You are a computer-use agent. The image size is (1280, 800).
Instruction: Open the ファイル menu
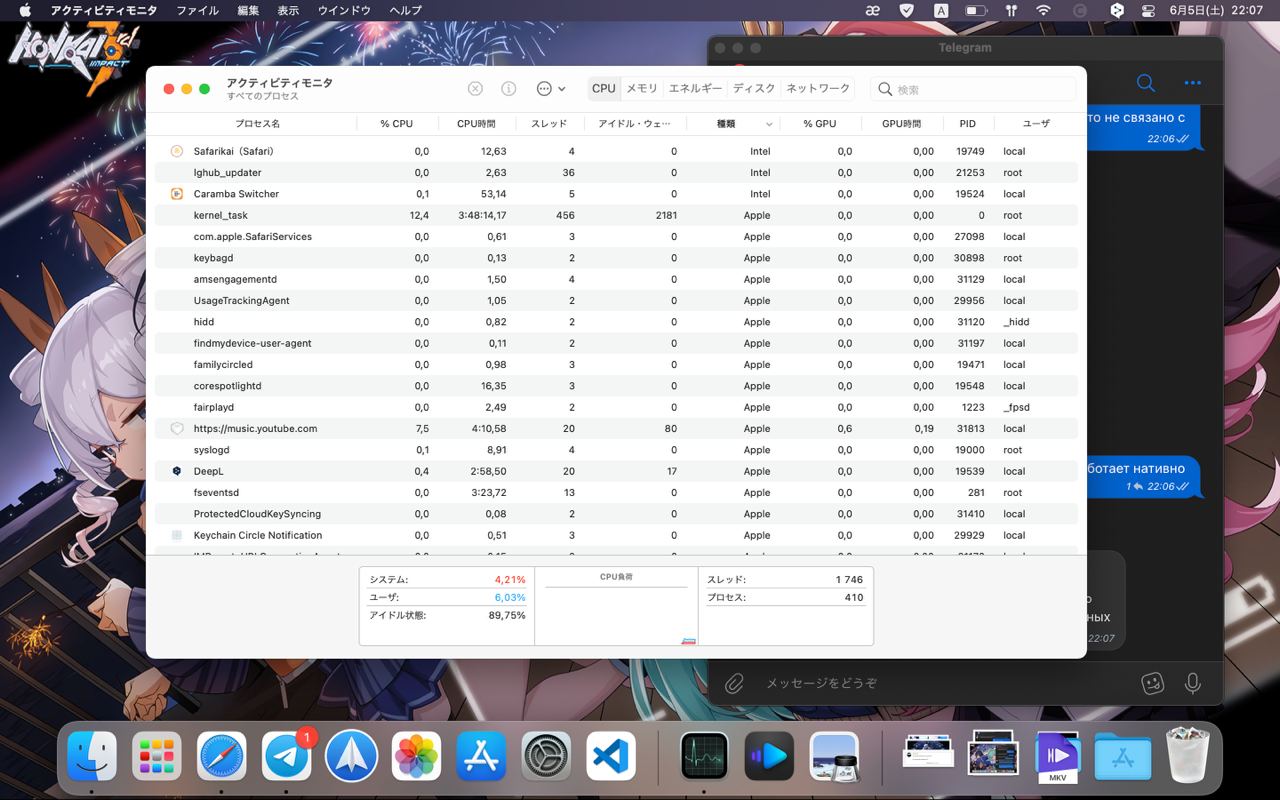197,10
